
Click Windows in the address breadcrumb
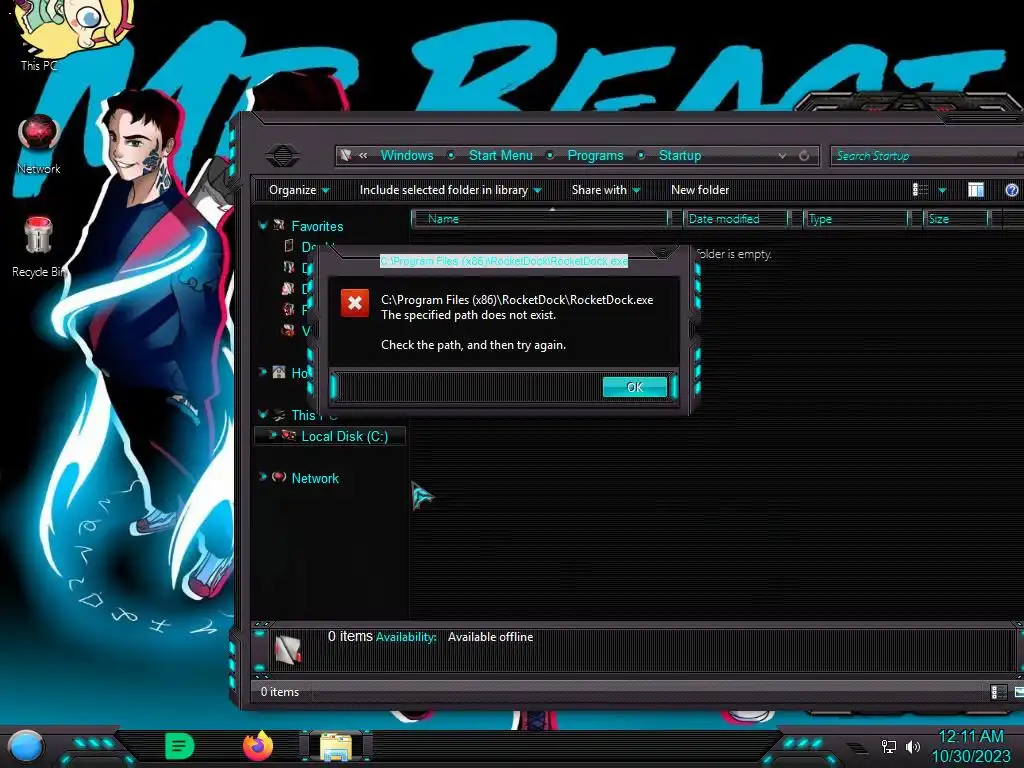(407, 155)
